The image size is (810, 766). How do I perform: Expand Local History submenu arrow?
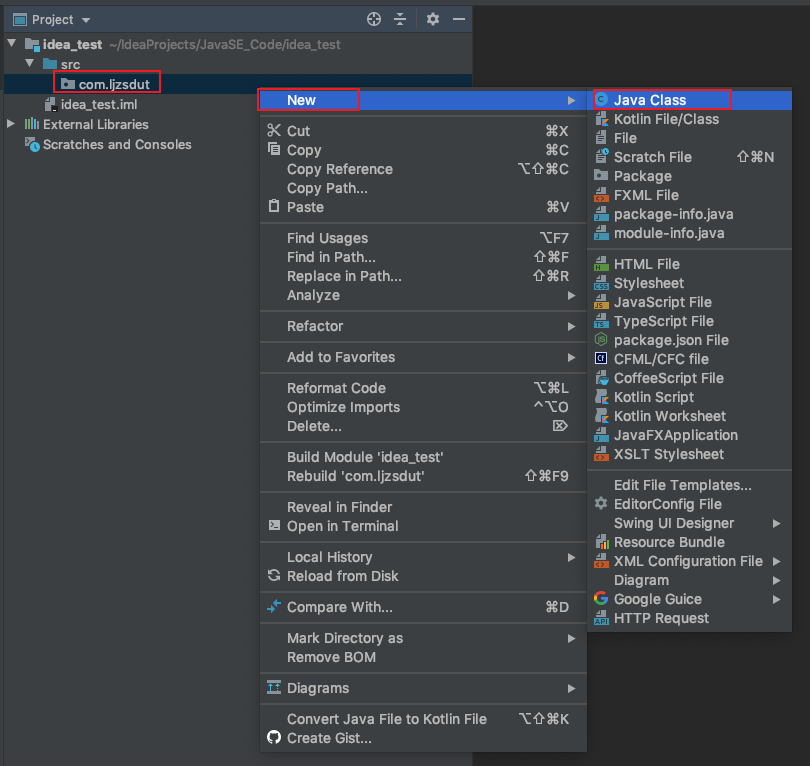(x=571, y=557)
